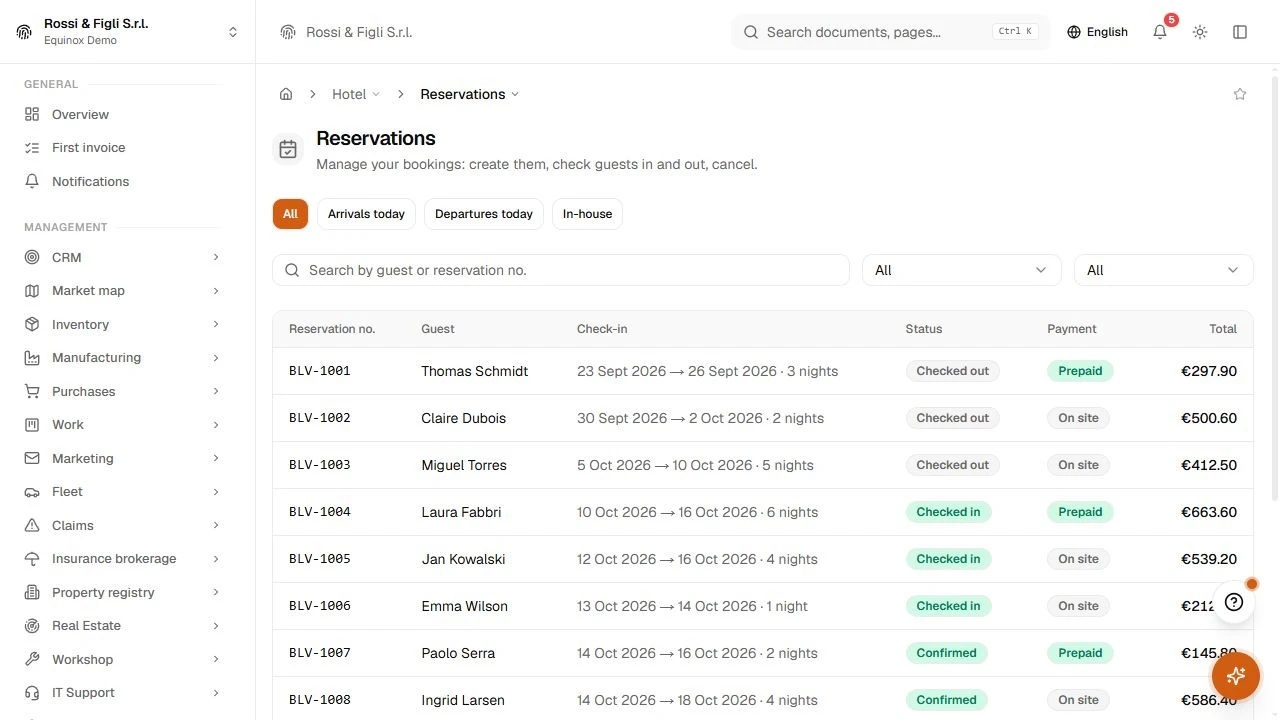Expand the Fleet submenu chevron

[x=216, y=492]
